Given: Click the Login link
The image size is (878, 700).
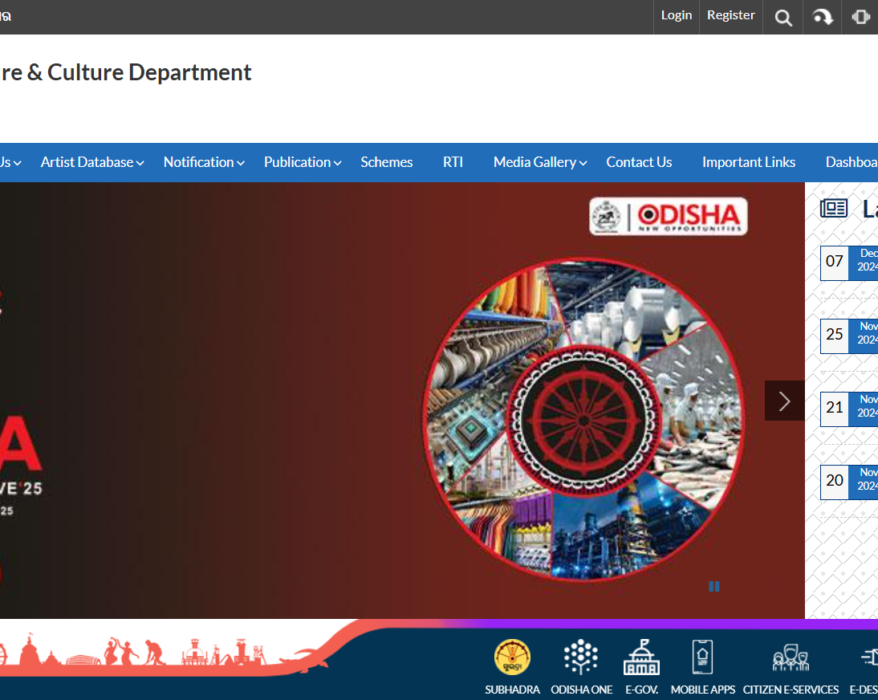Looking at the screenshot, I should (676, 15).
